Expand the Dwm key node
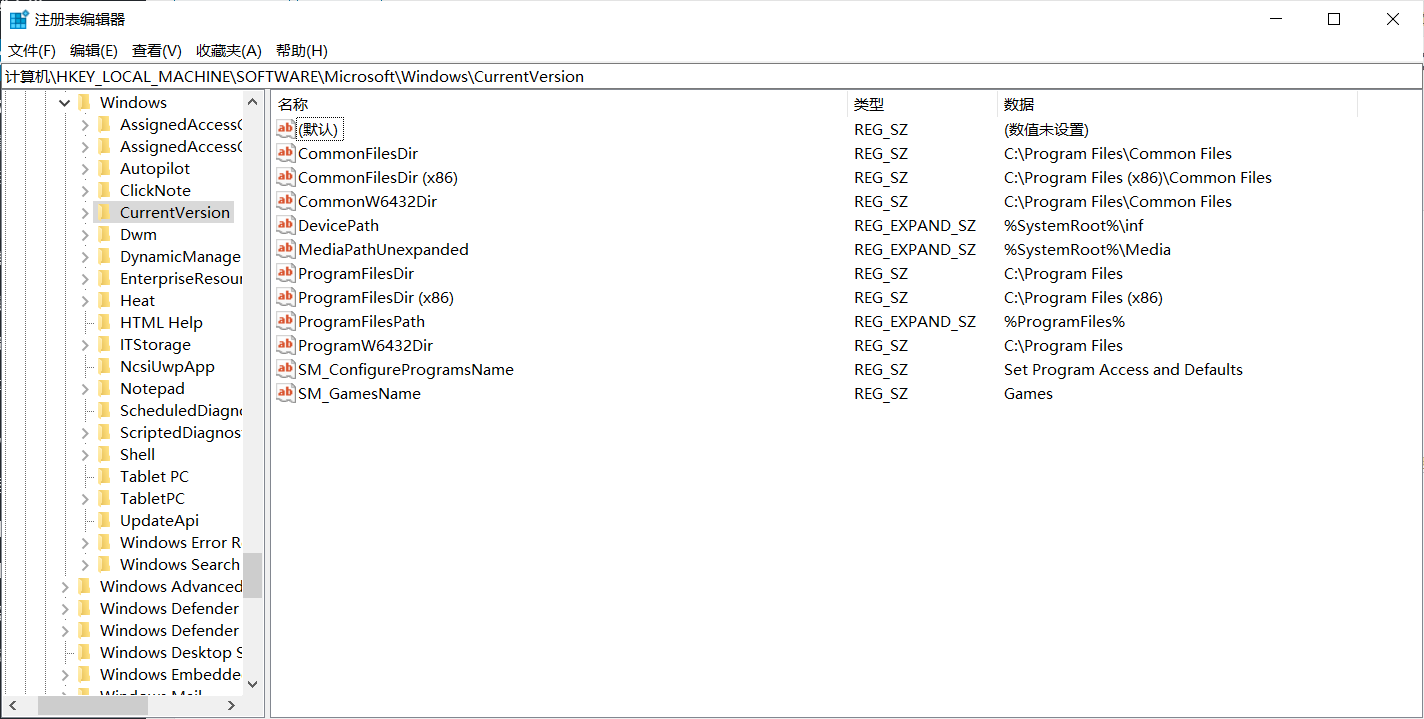The width and height of the screenshot is (1424, 719). click(85, 234)
